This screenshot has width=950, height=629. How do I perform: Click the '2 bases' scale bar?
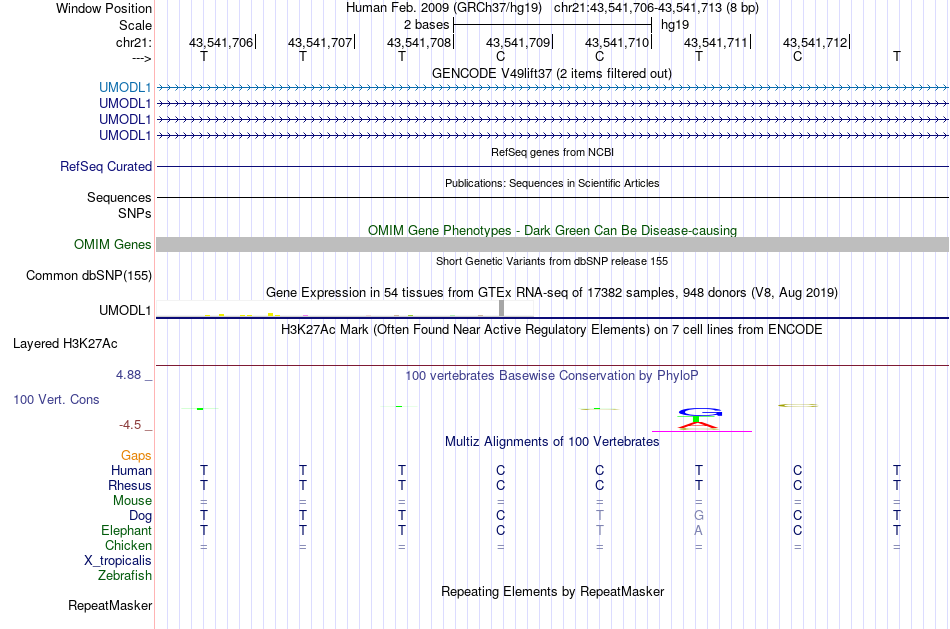point(552,25)
